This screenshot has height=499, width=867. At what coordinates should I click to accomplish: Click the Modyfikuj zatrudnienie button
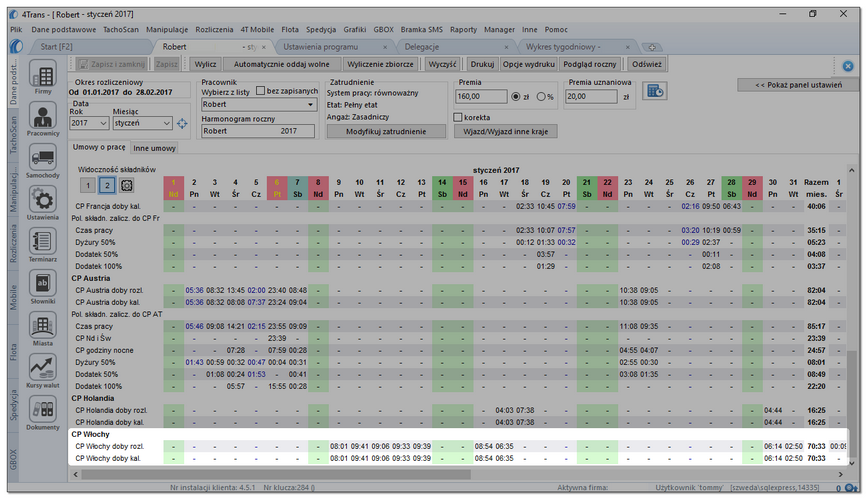(386, 132)
